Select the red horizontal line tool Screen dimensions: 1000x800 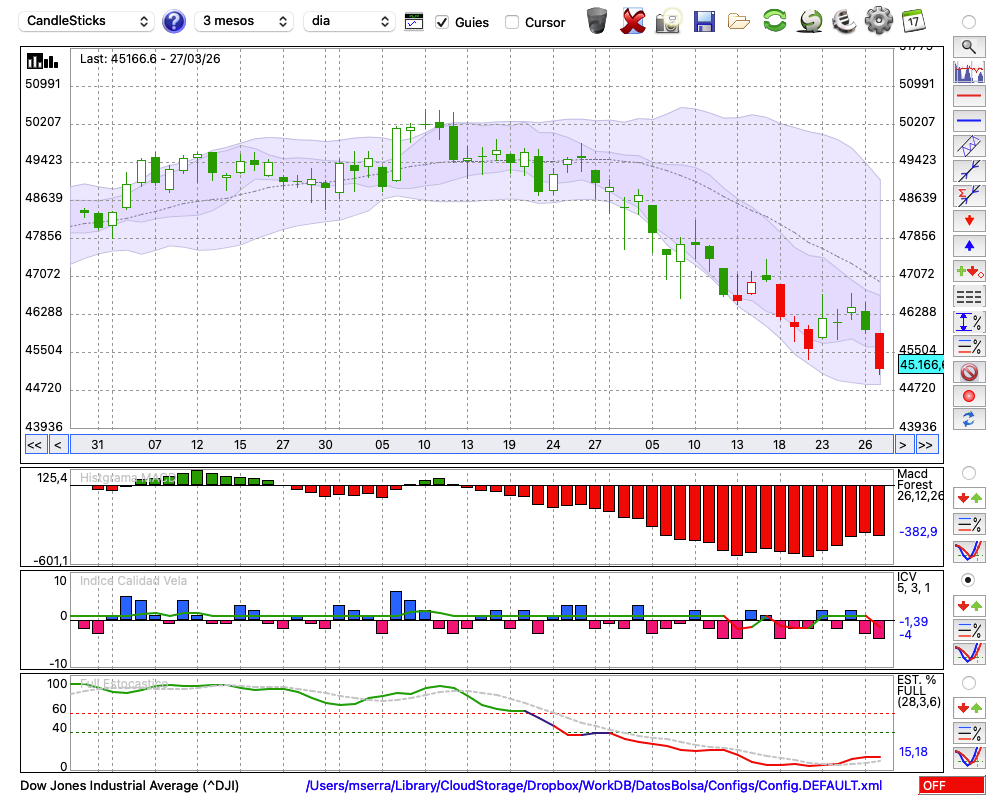click(x=968, y=96)
